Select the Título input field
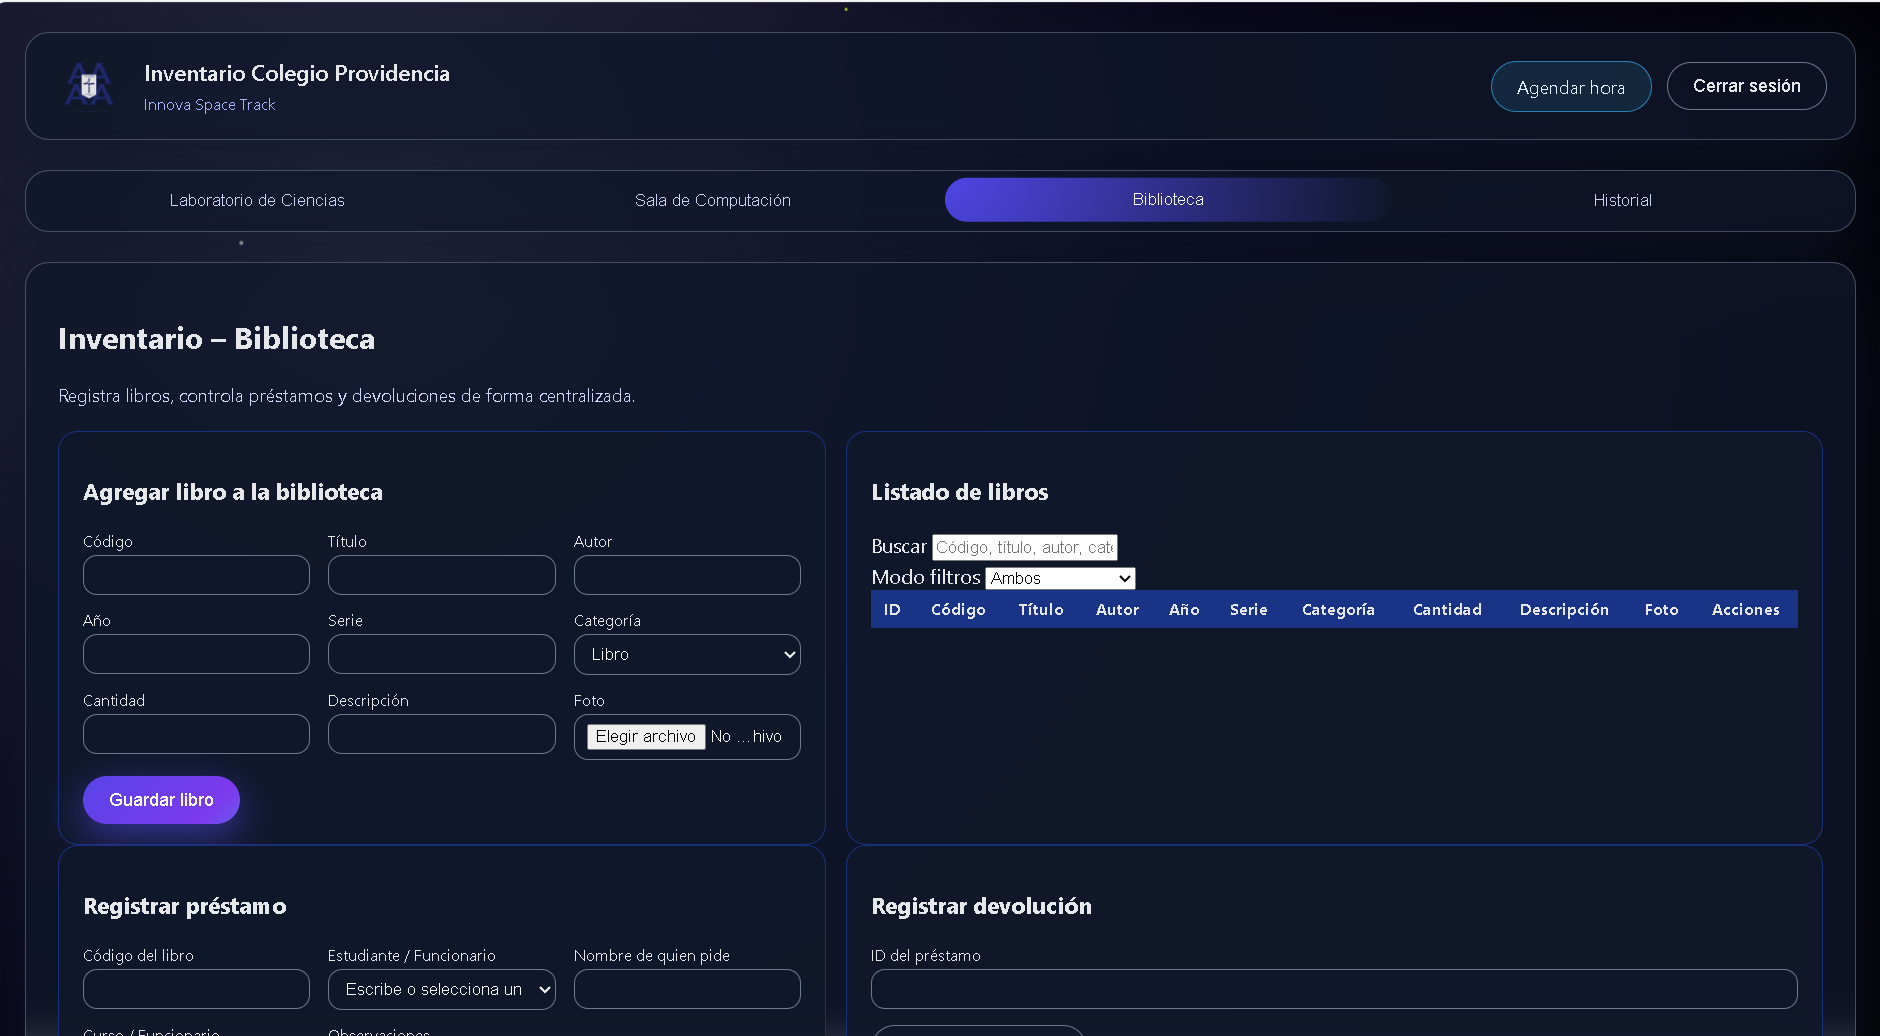1880x1036 pixels. click(441, 575)
